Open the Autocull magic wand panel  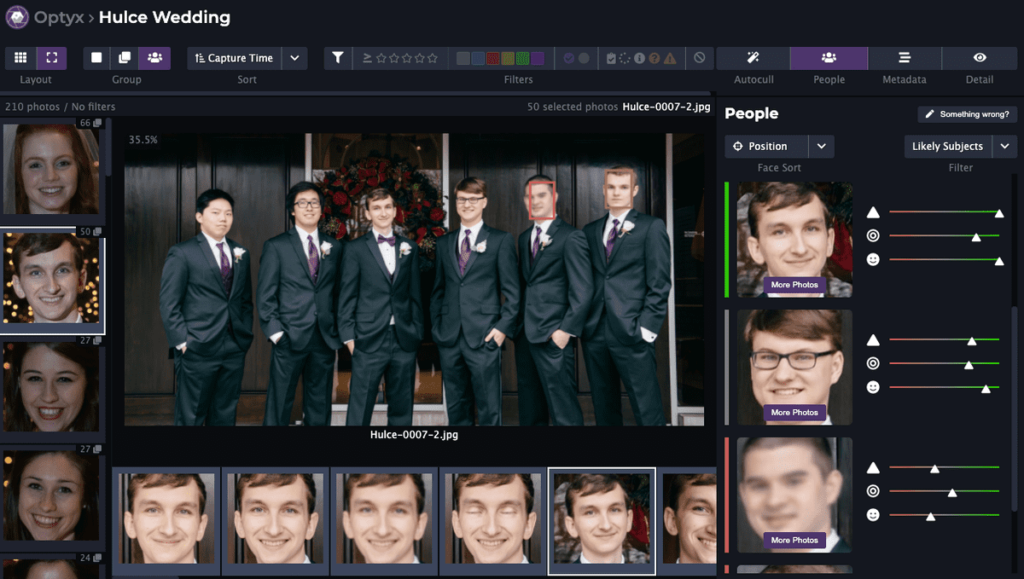(x=753, y=58)
